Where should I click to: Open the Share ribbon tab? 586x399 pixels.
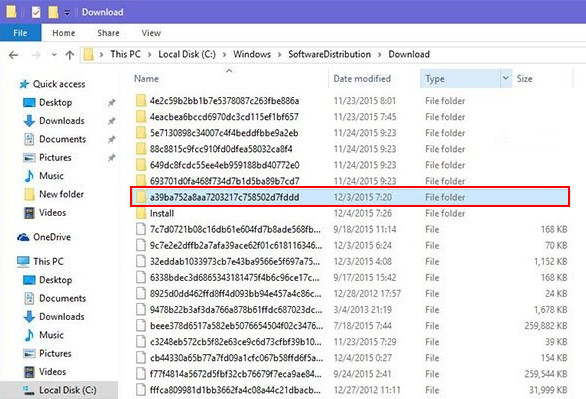[x=108, y=33]
